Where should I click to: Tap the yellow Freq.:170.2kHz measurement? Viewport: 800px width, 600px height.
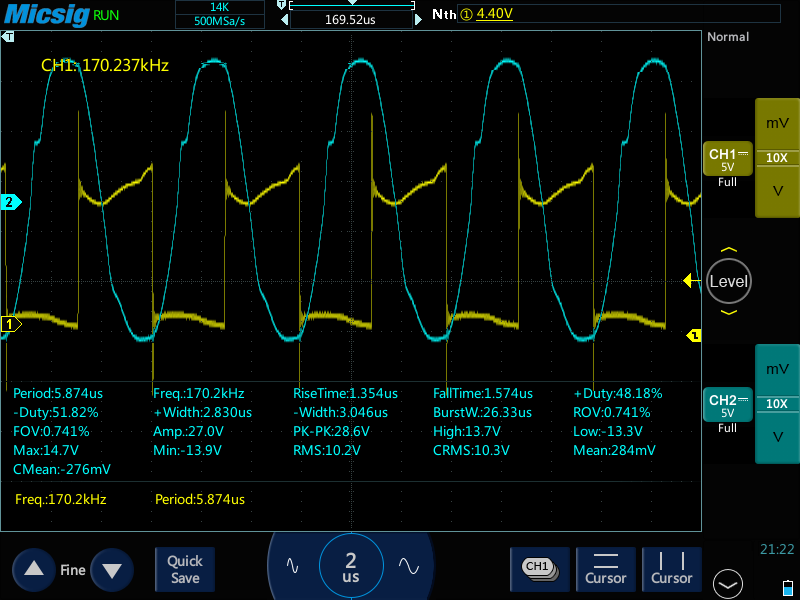click(61, 499)
